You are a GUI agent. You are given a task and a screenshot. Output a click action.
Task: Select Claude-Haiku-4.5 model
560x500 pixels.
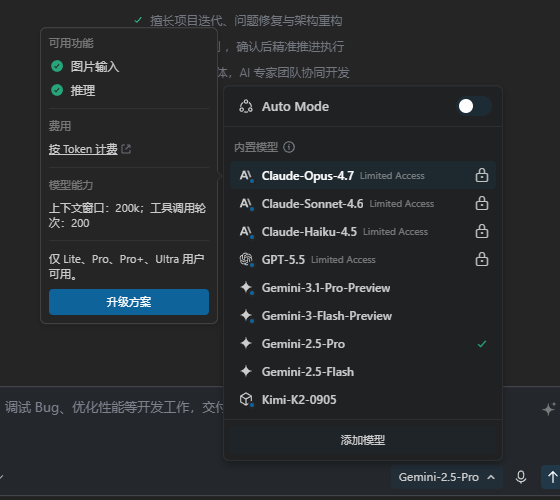coord(363,231)
